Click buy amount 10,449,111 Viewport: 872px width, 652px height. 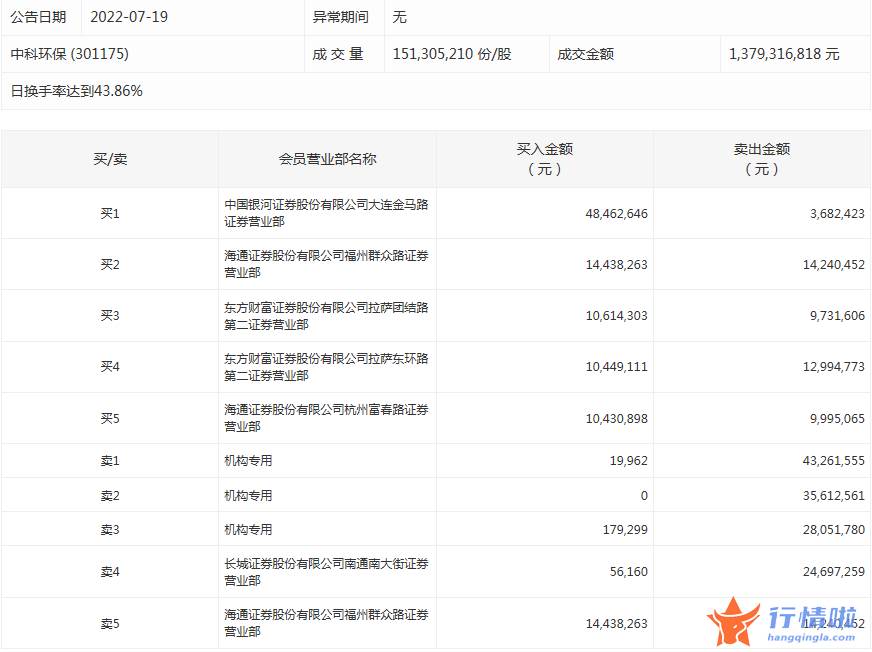tap(616, 367)
